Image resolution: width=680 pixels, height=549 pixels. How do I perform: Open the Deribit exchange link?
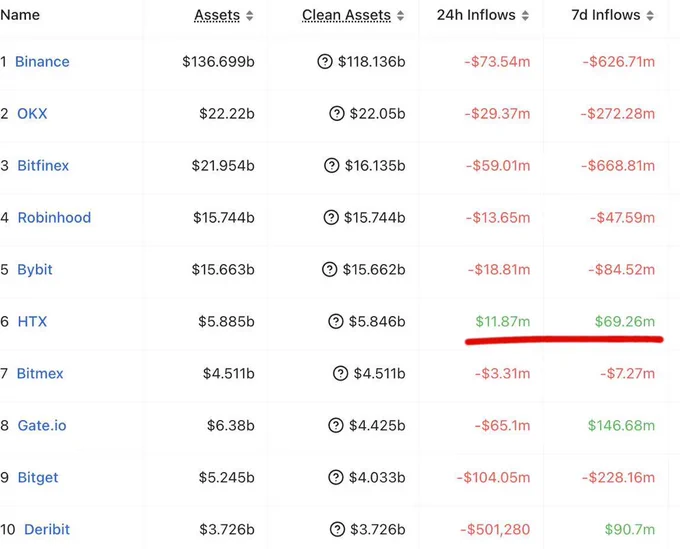pos(47,529)
